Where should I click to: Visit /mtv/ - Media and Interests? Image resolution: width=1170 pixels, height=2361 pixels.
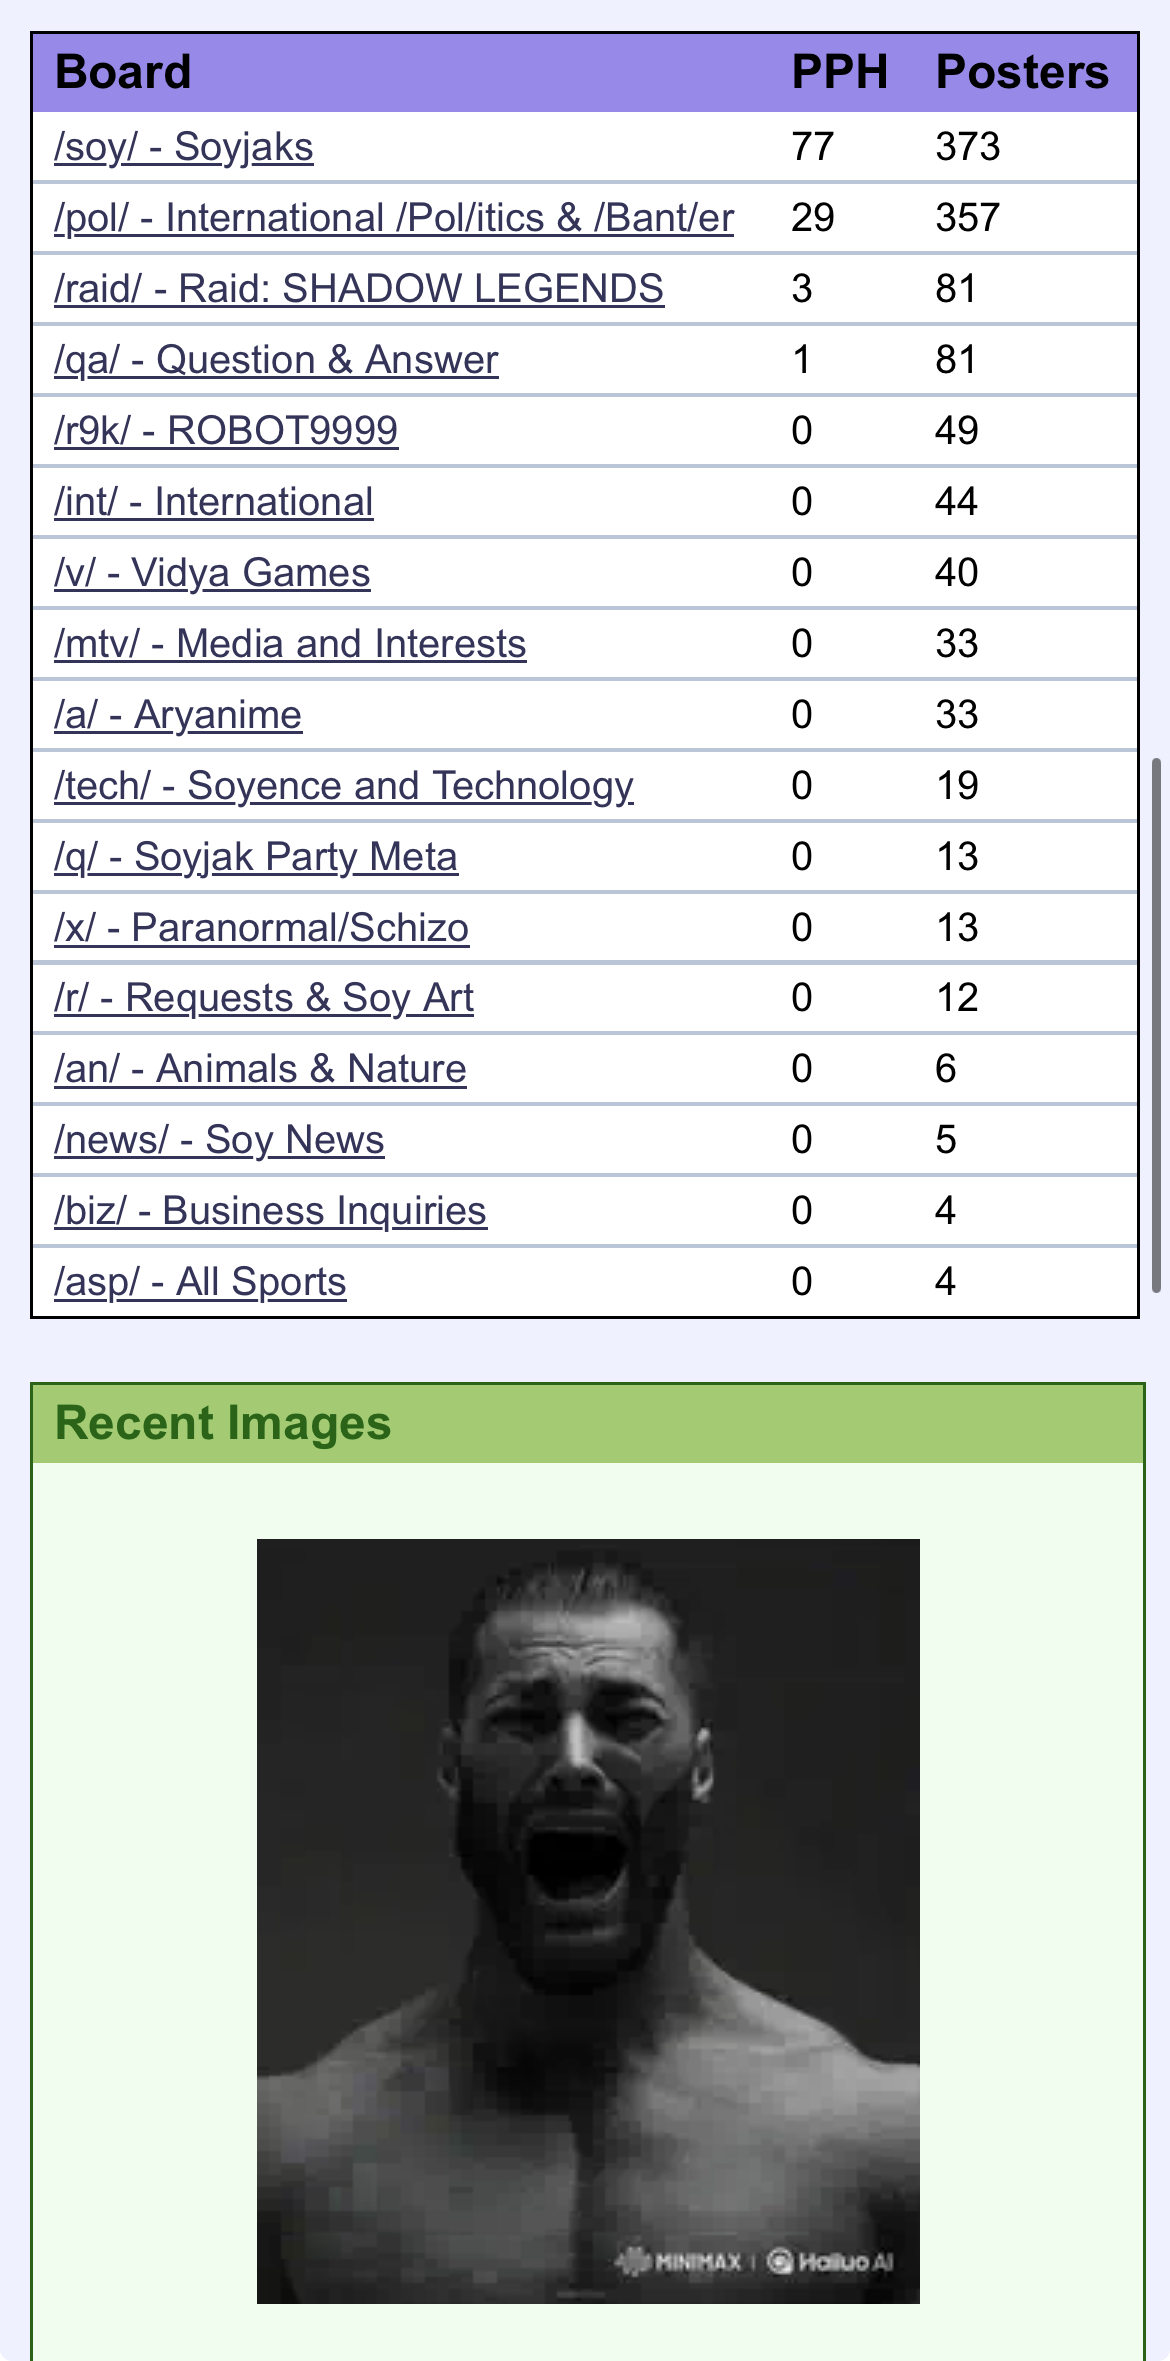click(290, 644)
